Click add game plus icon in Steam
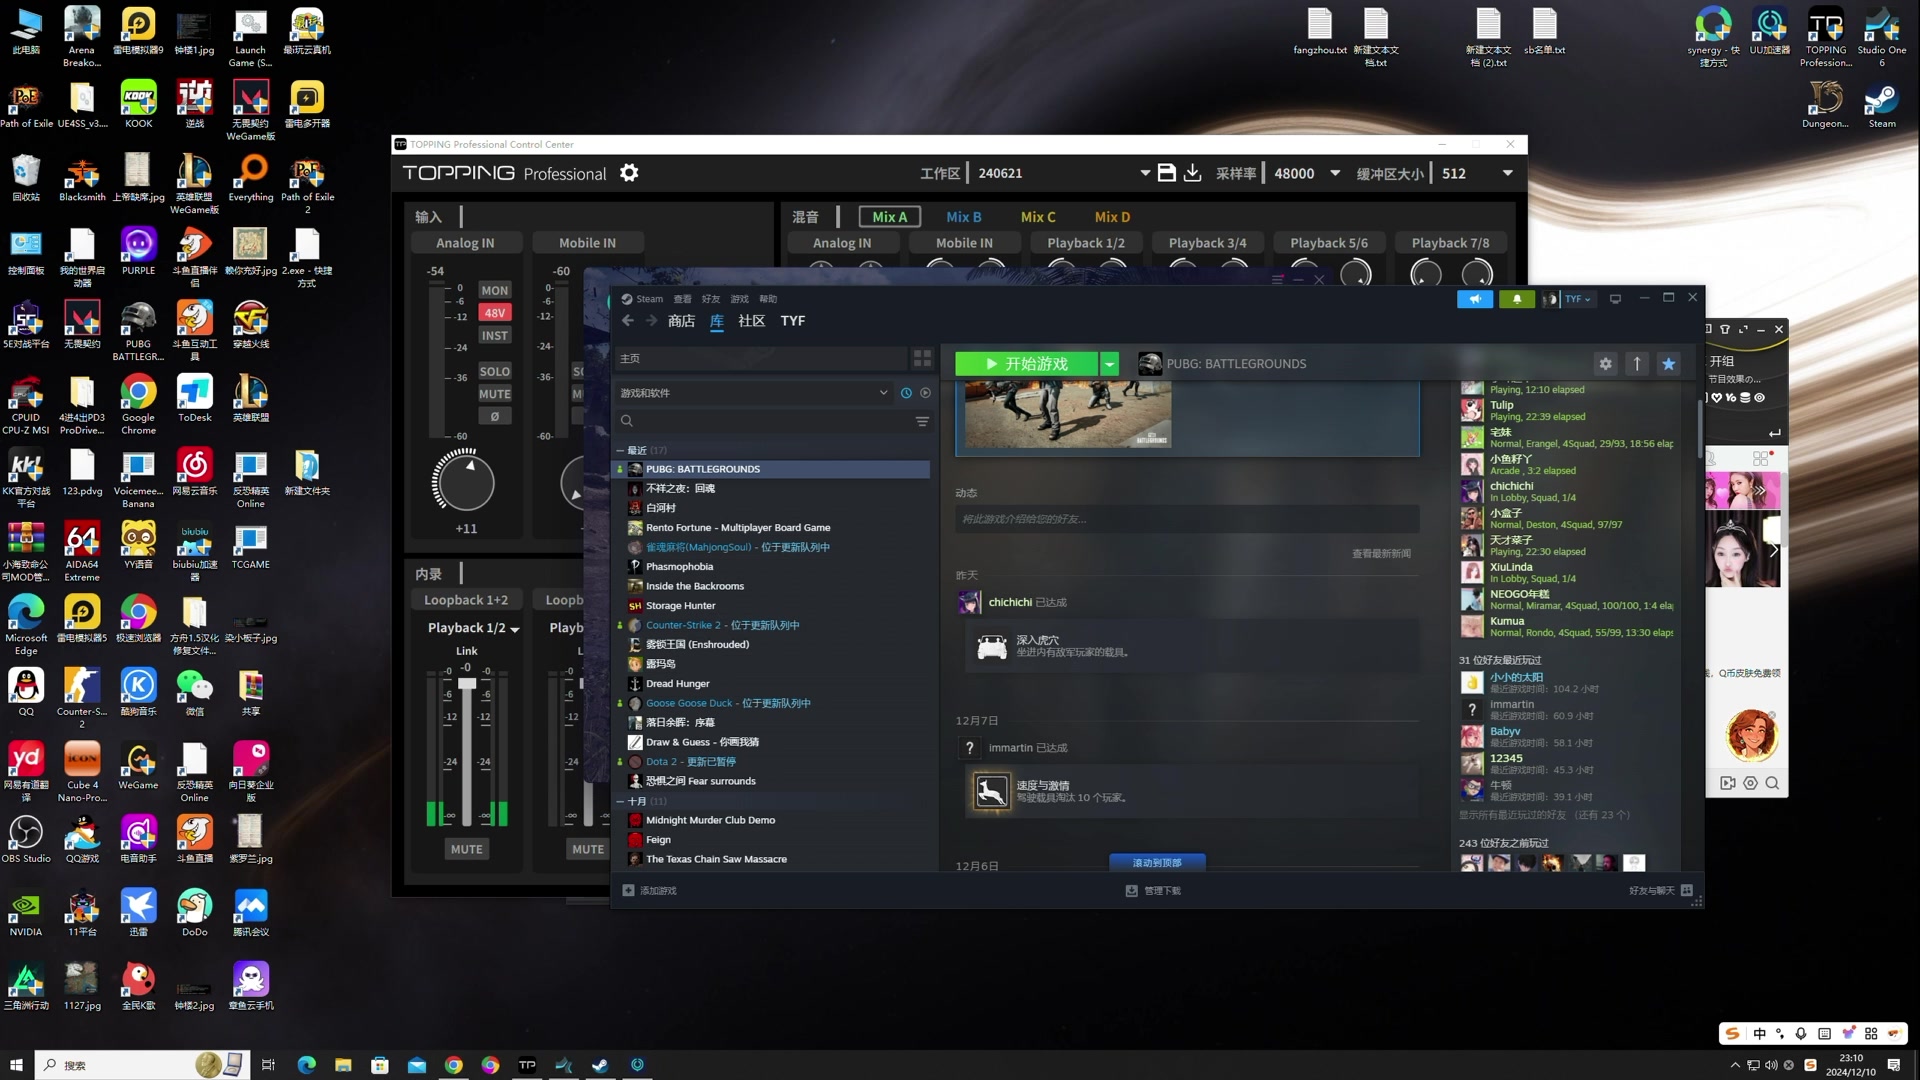The width and height of the screenshot is (1920, 1080). 628,890
